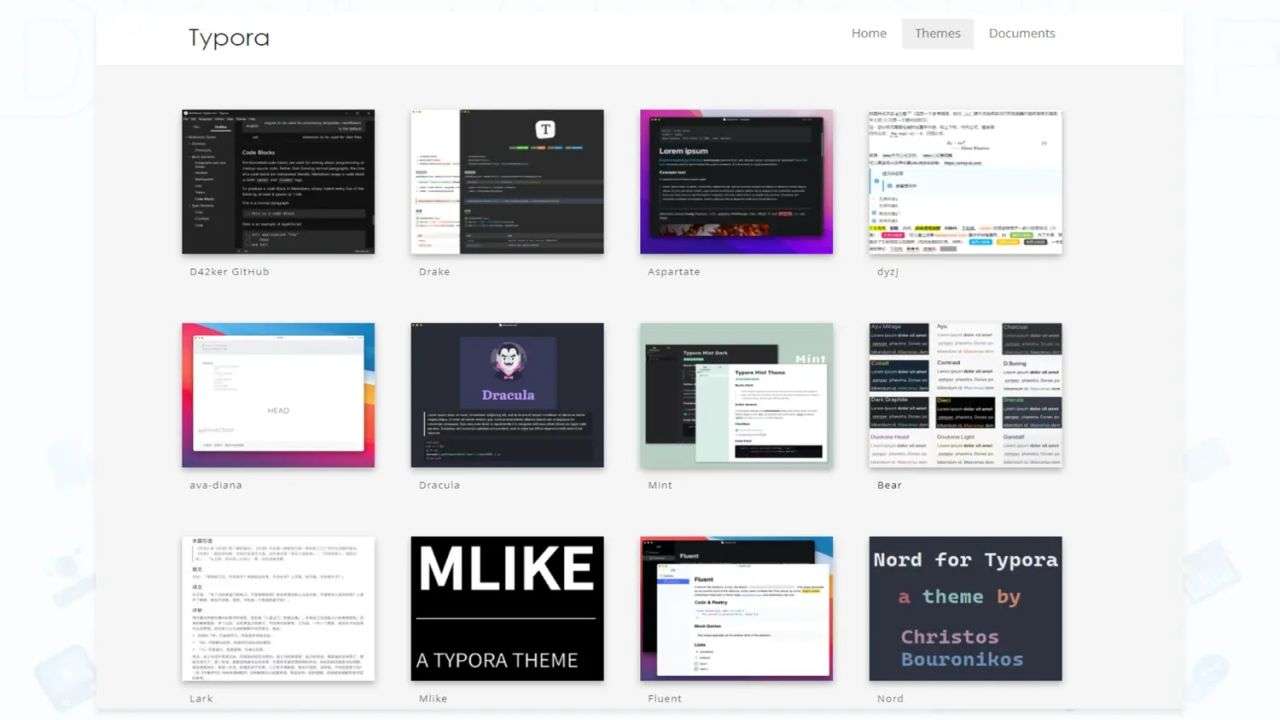The height and width of the screenshot is (720, 1280).
Task: Click the Dracula theme name label
Action: (x=439, y=485)
